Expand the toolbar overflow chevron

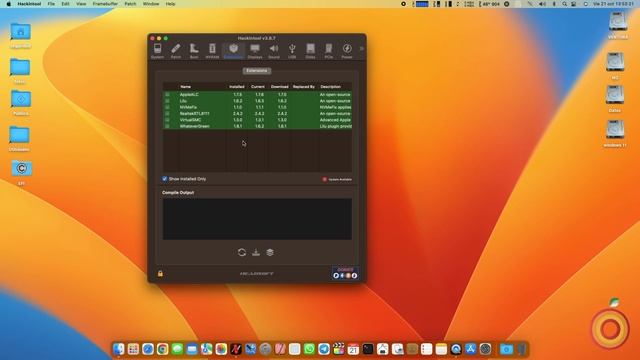[361, 49]
